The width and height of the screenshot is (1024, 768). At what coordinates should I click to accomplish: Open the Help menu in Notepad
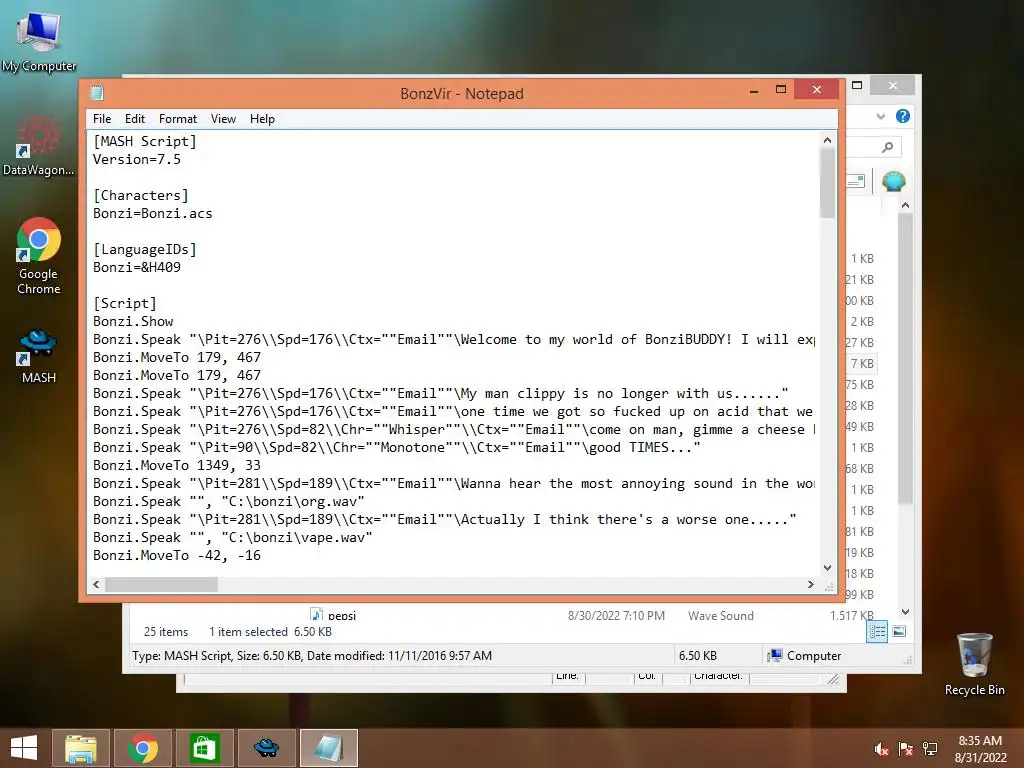click(262, 119)
